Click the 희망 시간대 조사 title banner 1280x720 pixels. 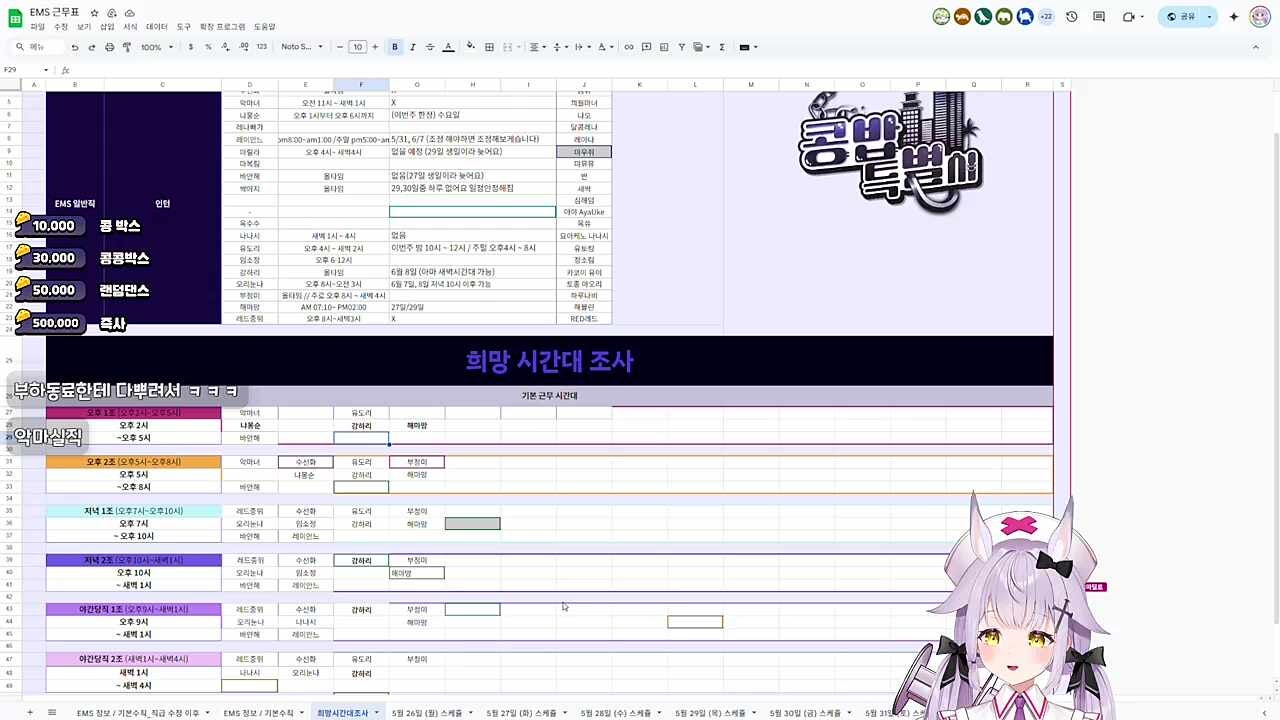pos(549,361)
